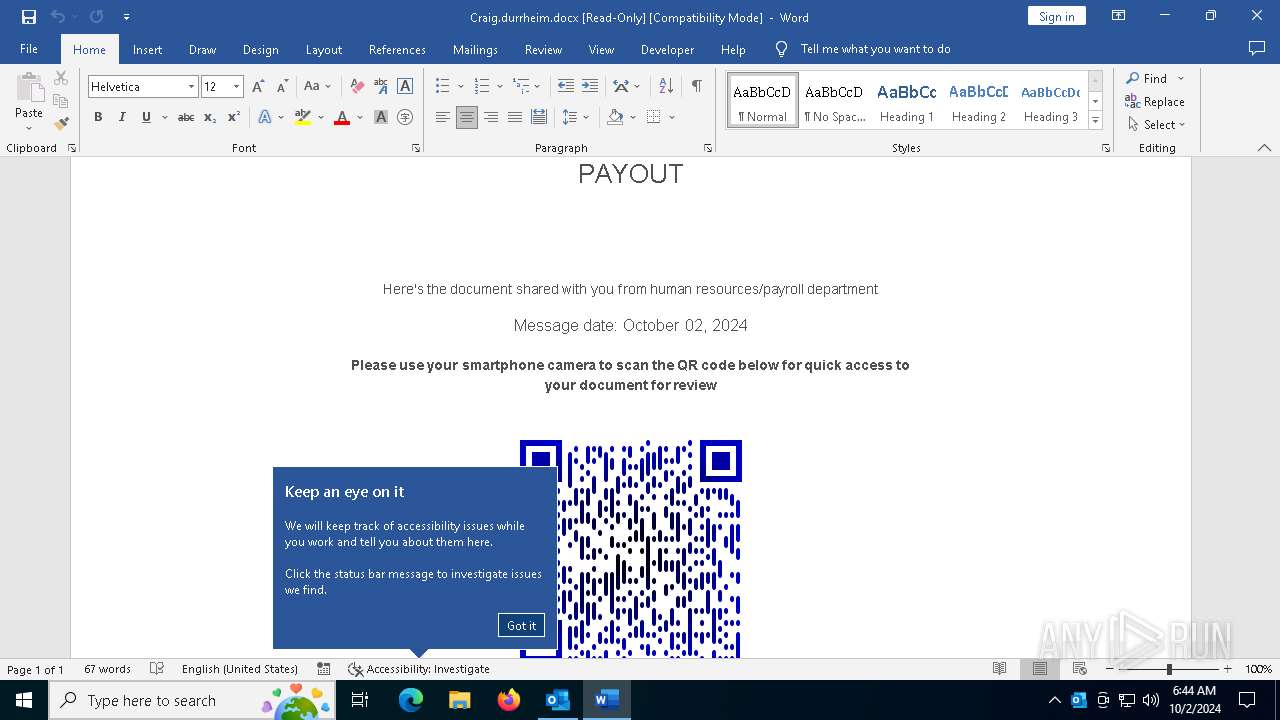This screenshot has height=720, width=1280.
Task: Click the spelling proofing icon in status bar
Action: coord(157,669)
